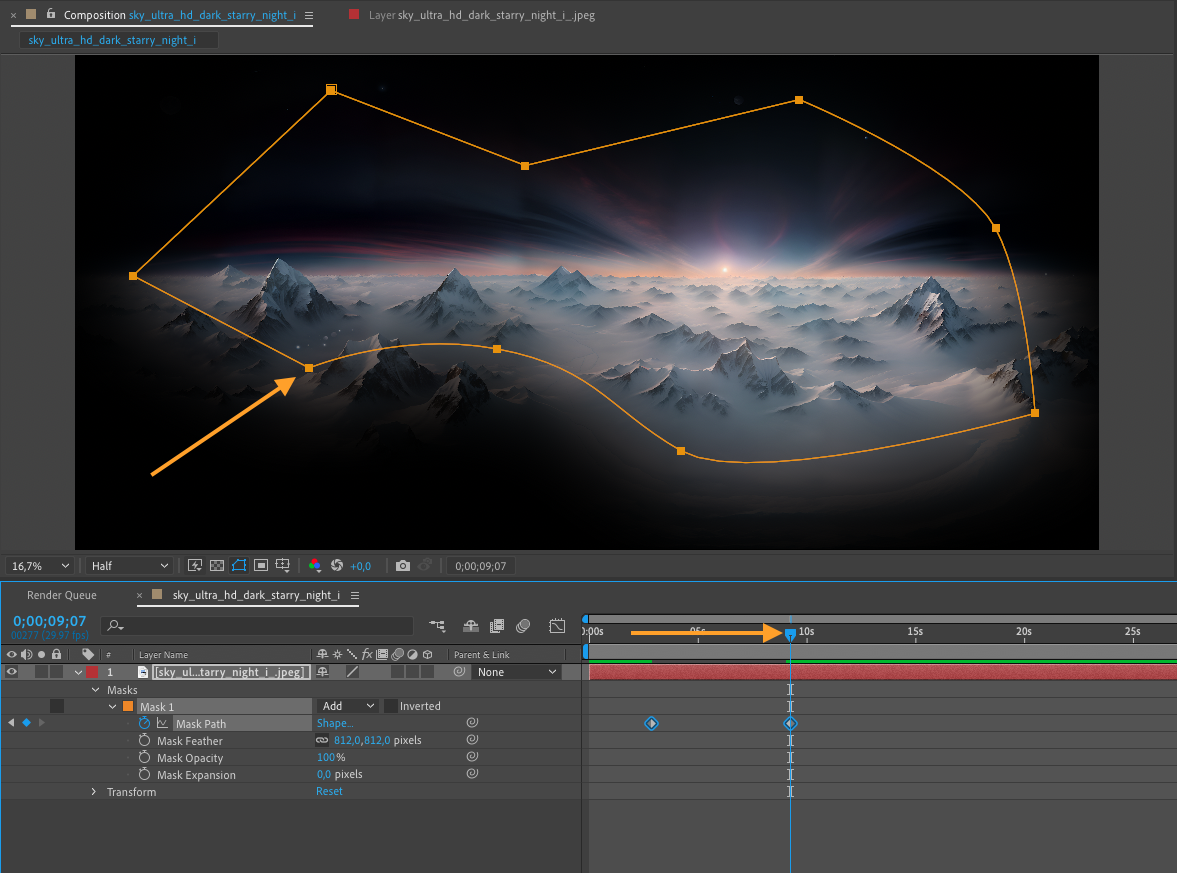
Task: Hide layer 1 using the eye icon
Action: click(x=12, y=672)
